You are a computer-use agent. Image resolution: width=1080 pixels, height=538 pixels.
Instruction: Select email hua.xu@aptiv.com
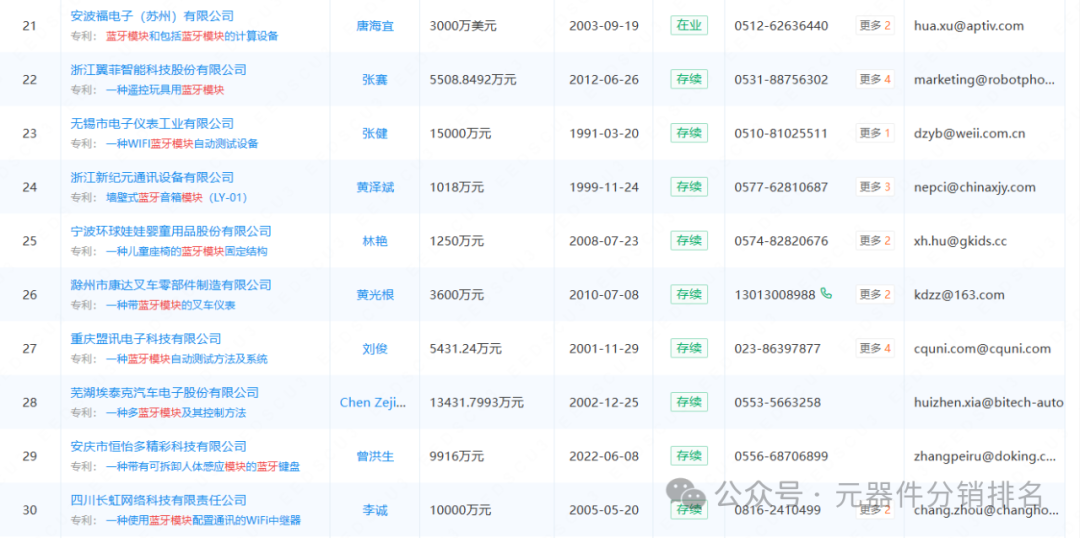968,26
